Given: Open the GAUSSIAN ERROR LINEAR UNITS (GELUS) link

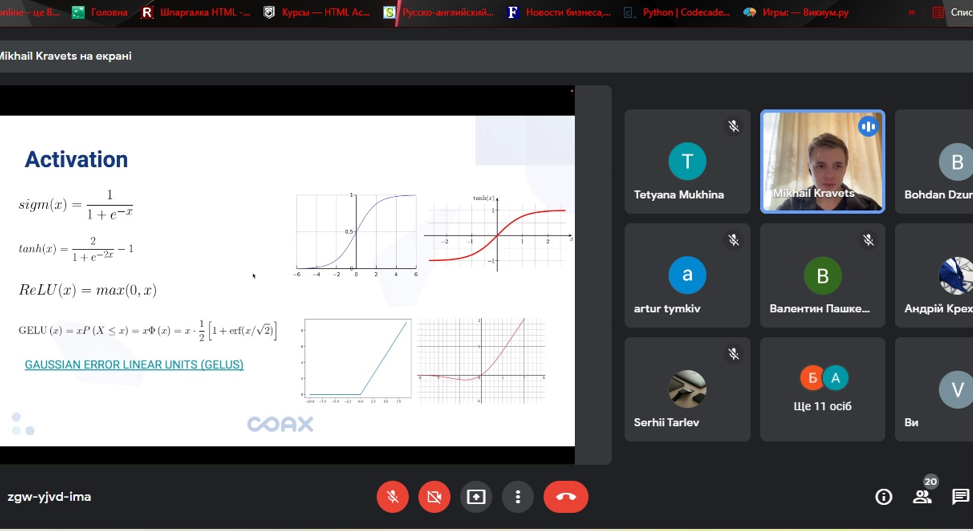Looking at the screenshot, I should point(134,365).
